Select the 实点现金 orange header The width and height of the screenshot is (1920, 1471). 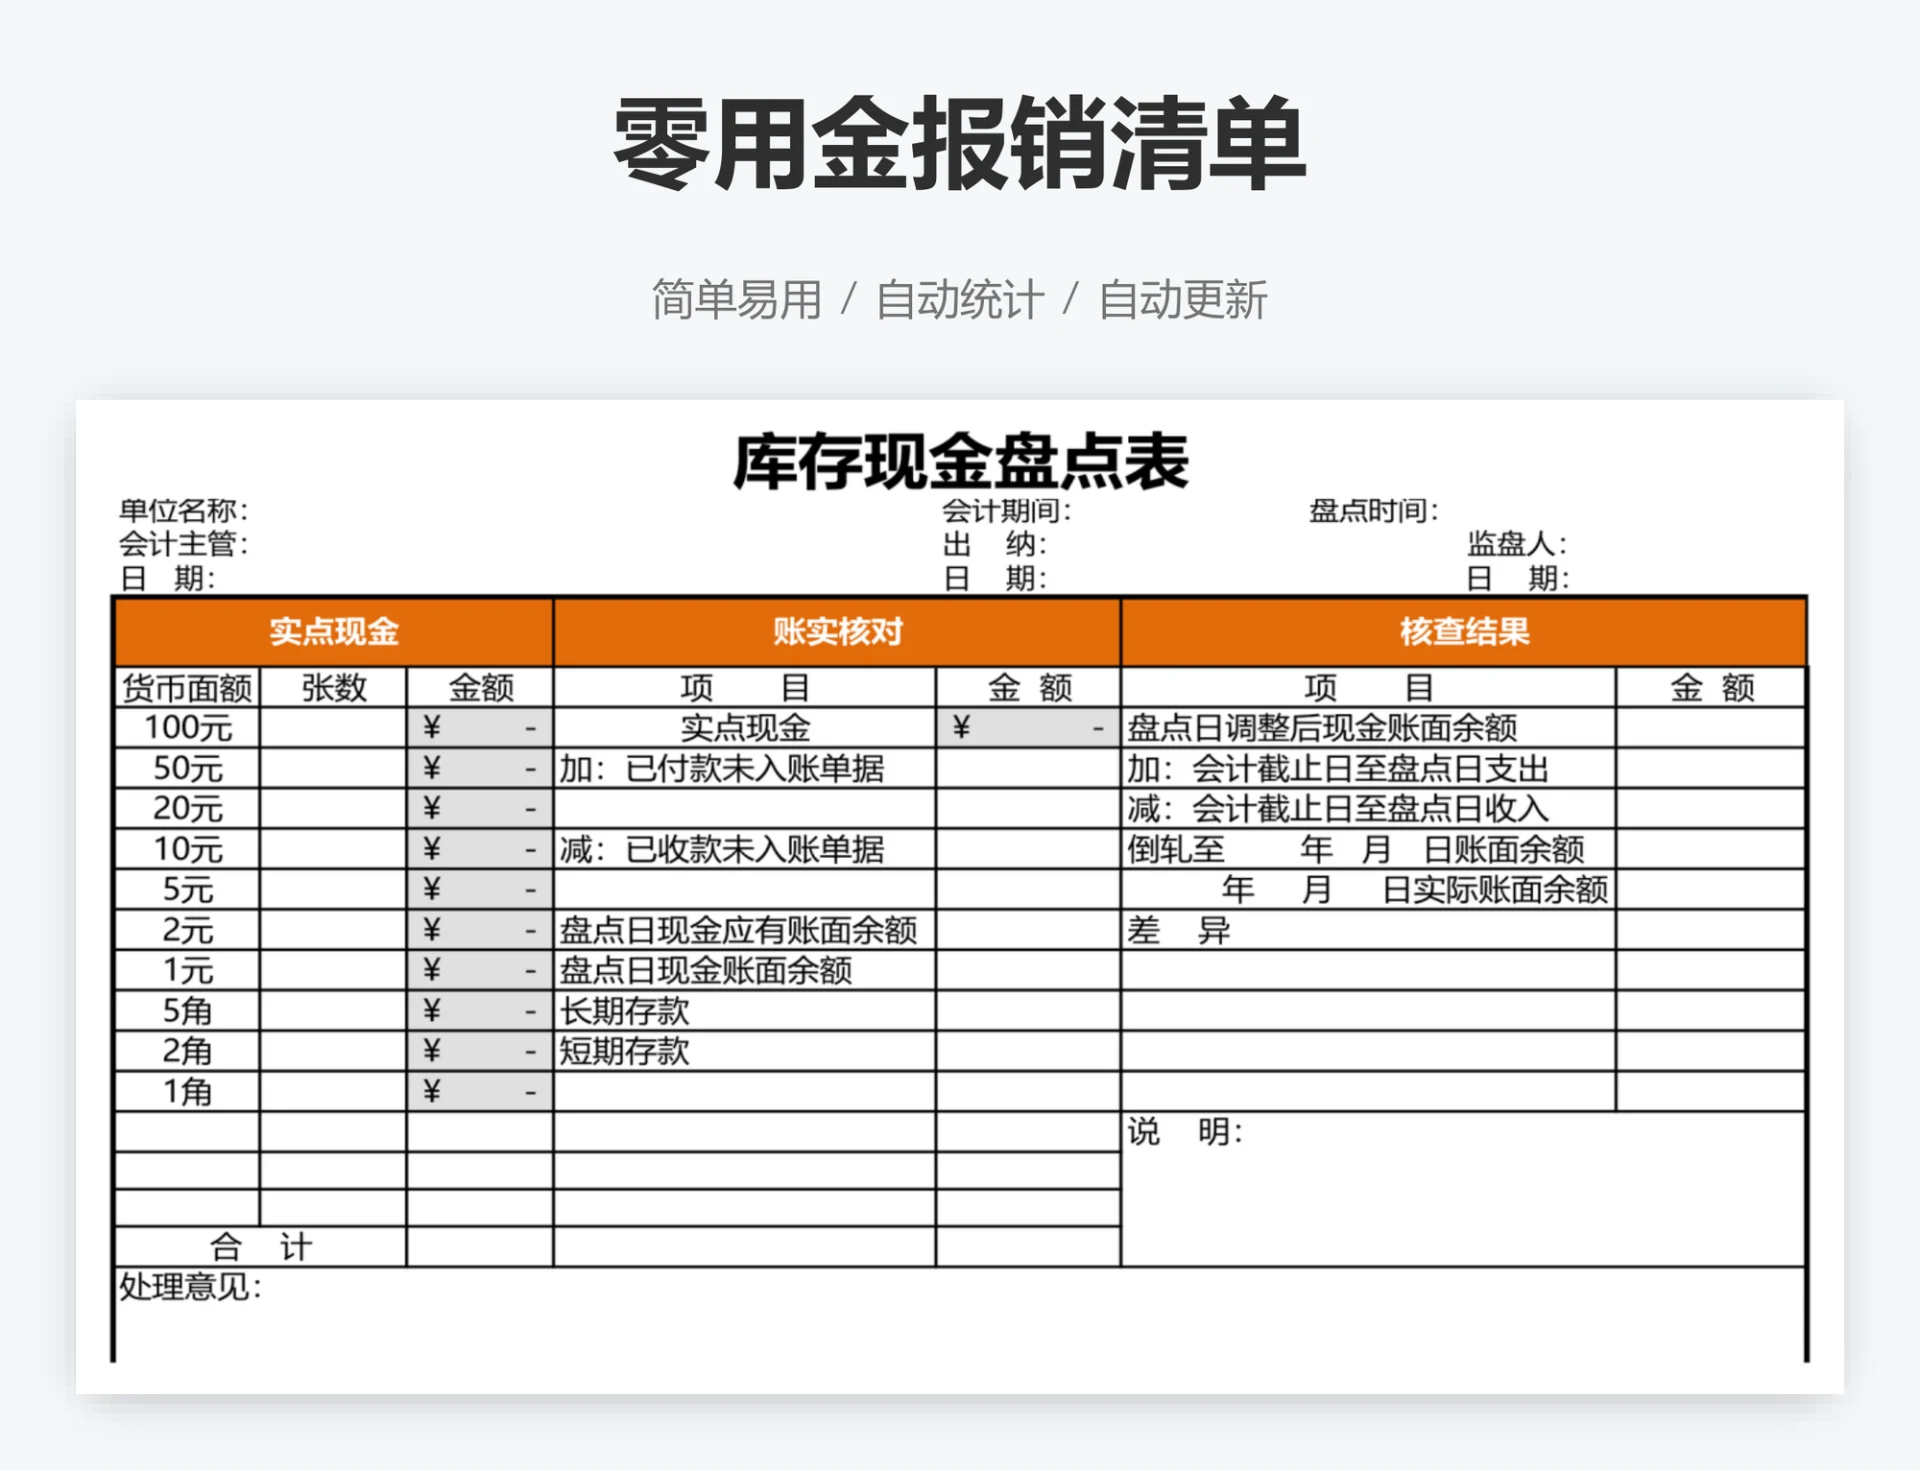pos(330,632)
